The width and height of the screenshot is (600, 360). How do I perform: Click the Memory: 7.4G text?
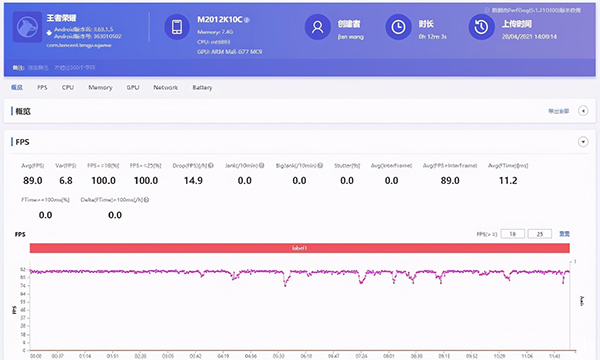tap(215, 32)
